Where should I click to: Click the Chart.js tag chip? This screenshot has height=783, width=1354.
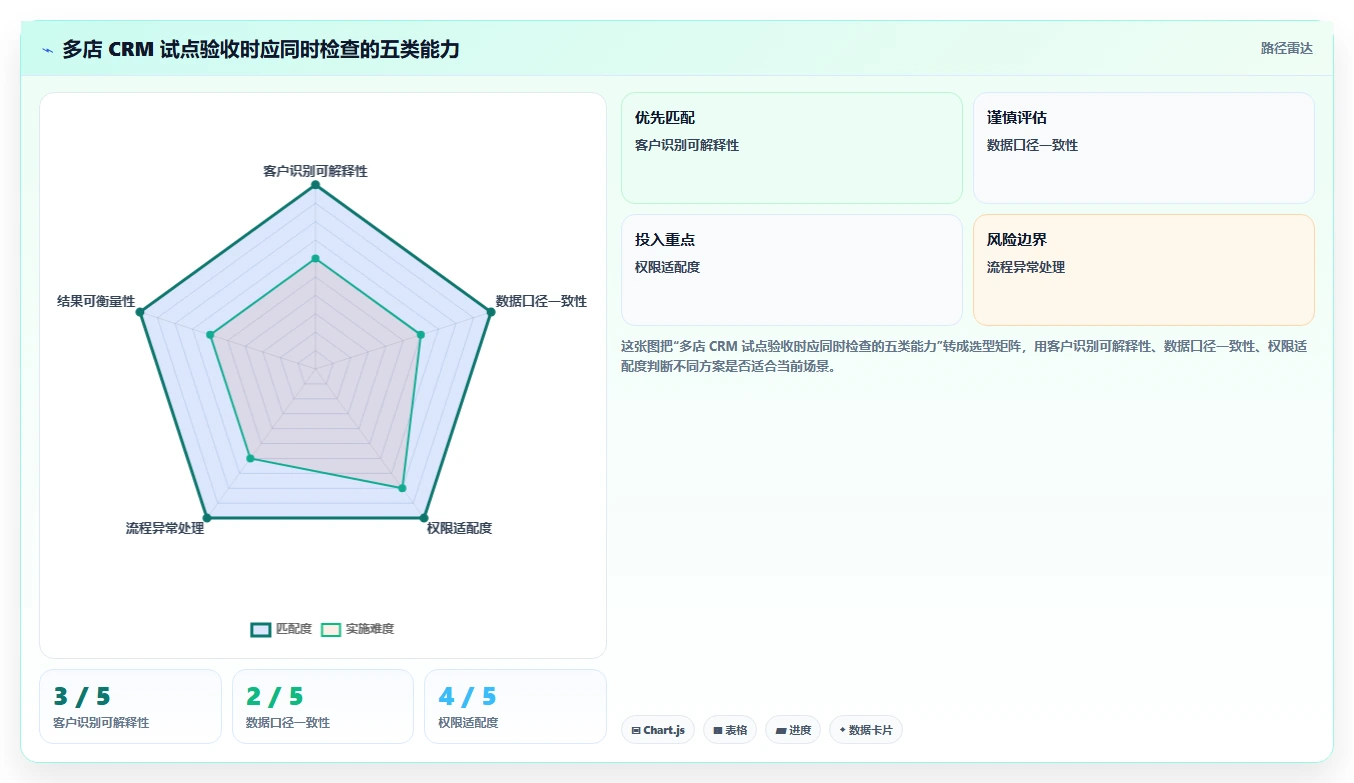pos(658,730)
